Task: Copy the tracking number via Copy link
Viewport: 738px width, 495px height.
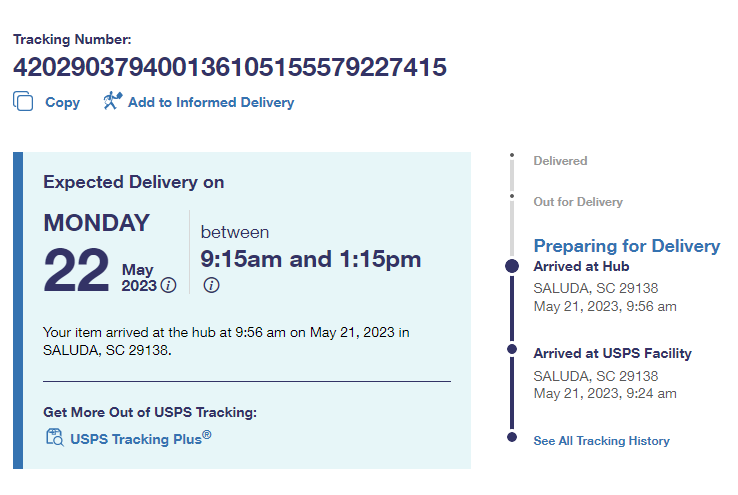Action: (62, 102)
